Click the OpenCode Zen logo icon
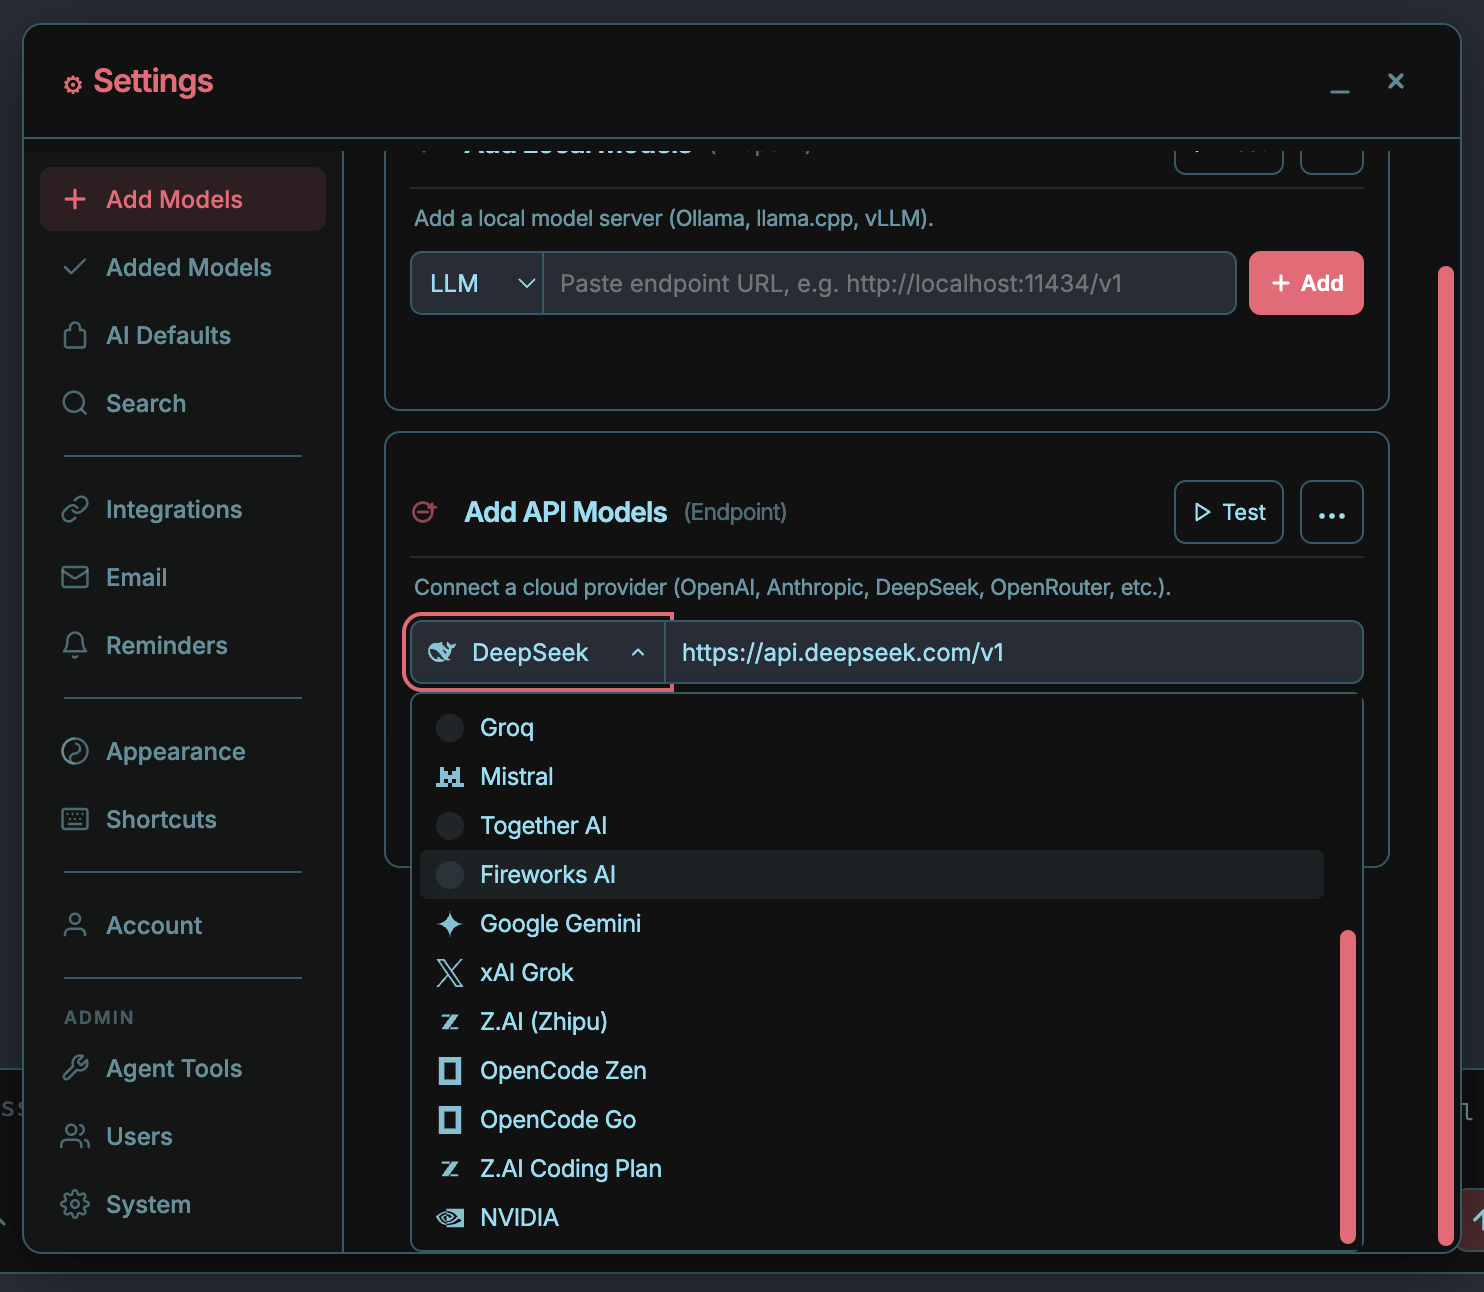1484x1292 pixels. 450,1071
